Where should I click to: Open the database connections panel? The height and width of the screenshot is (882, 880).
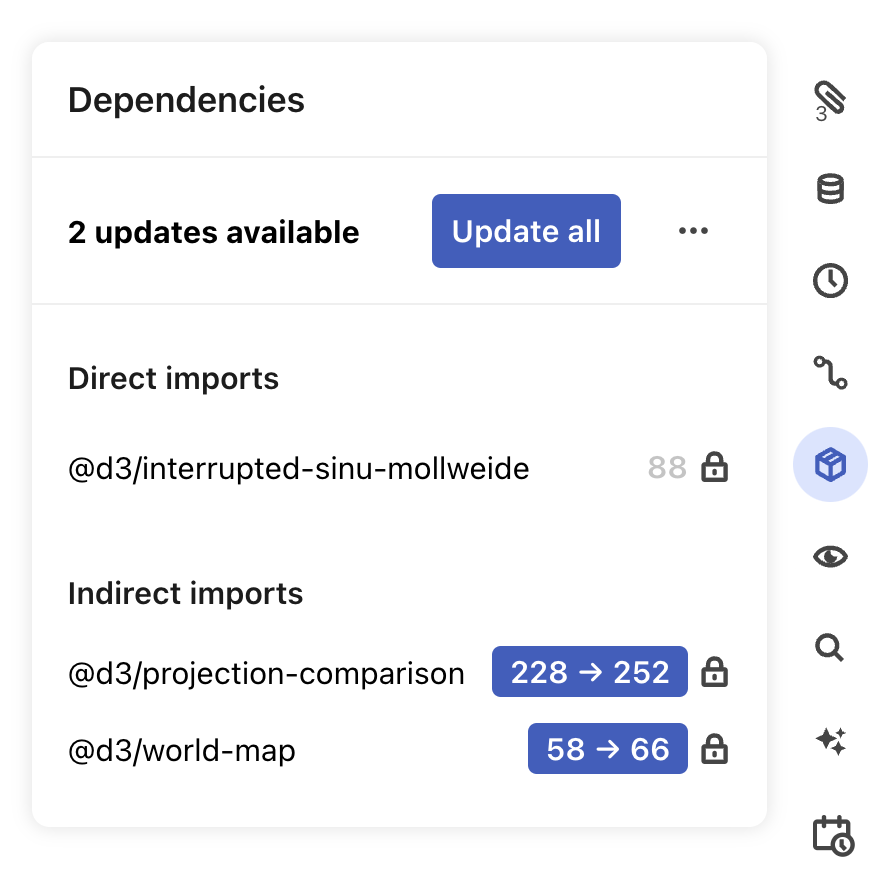[x=829, y=189]
